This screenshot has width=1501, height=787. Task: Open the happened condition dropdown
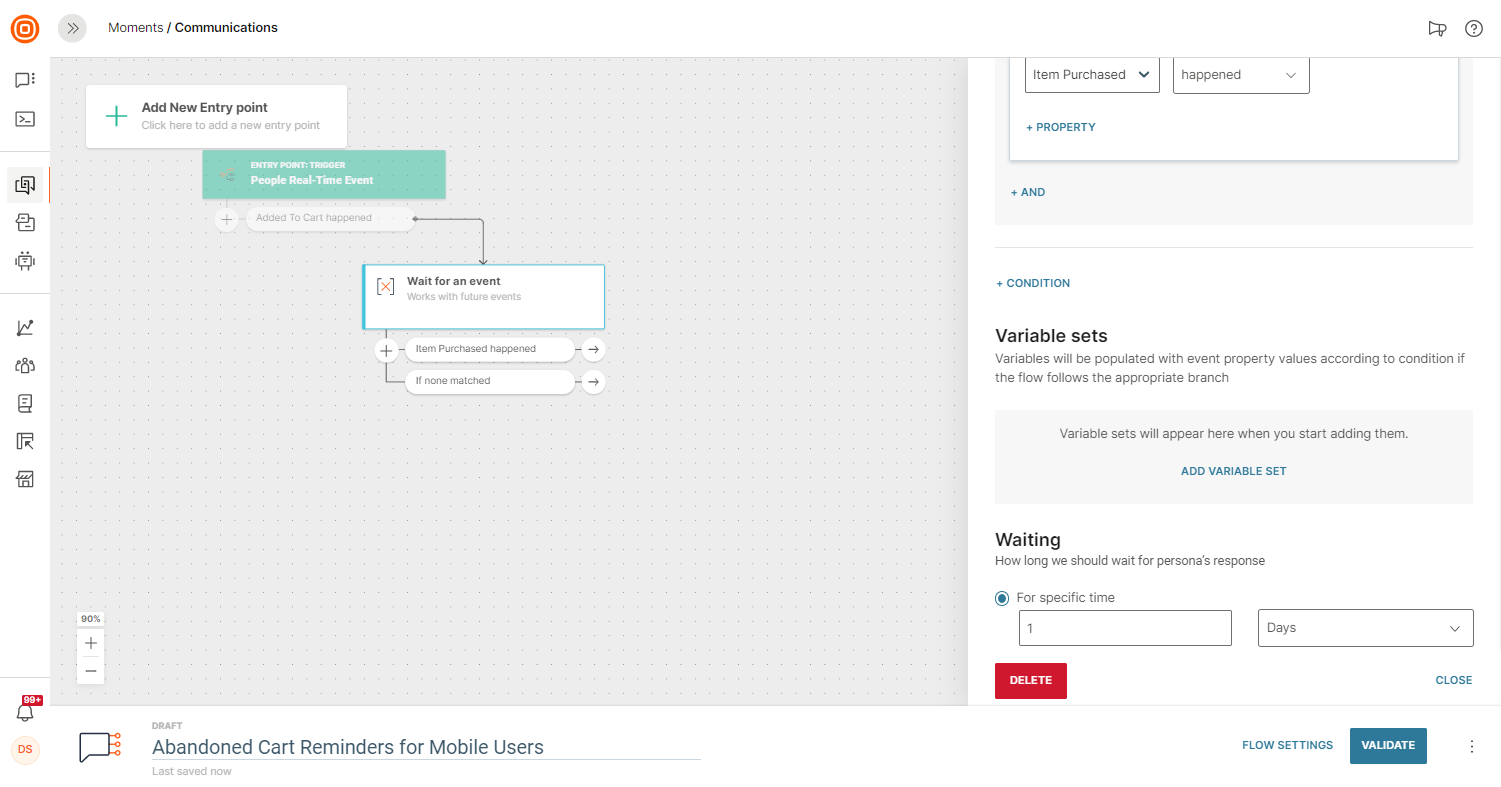tap(1240, 75)
